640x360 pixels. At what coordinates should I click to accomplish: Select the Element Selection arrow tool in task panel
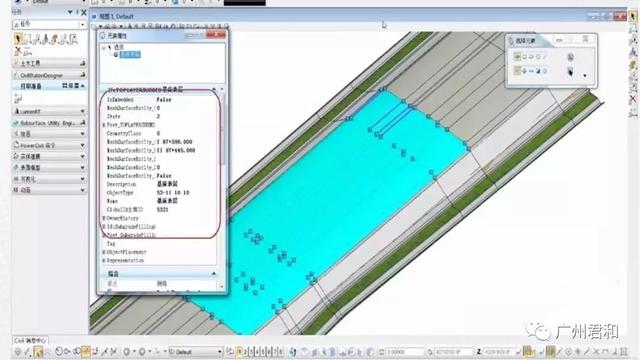pyautogui.click(x=18, y=39)
